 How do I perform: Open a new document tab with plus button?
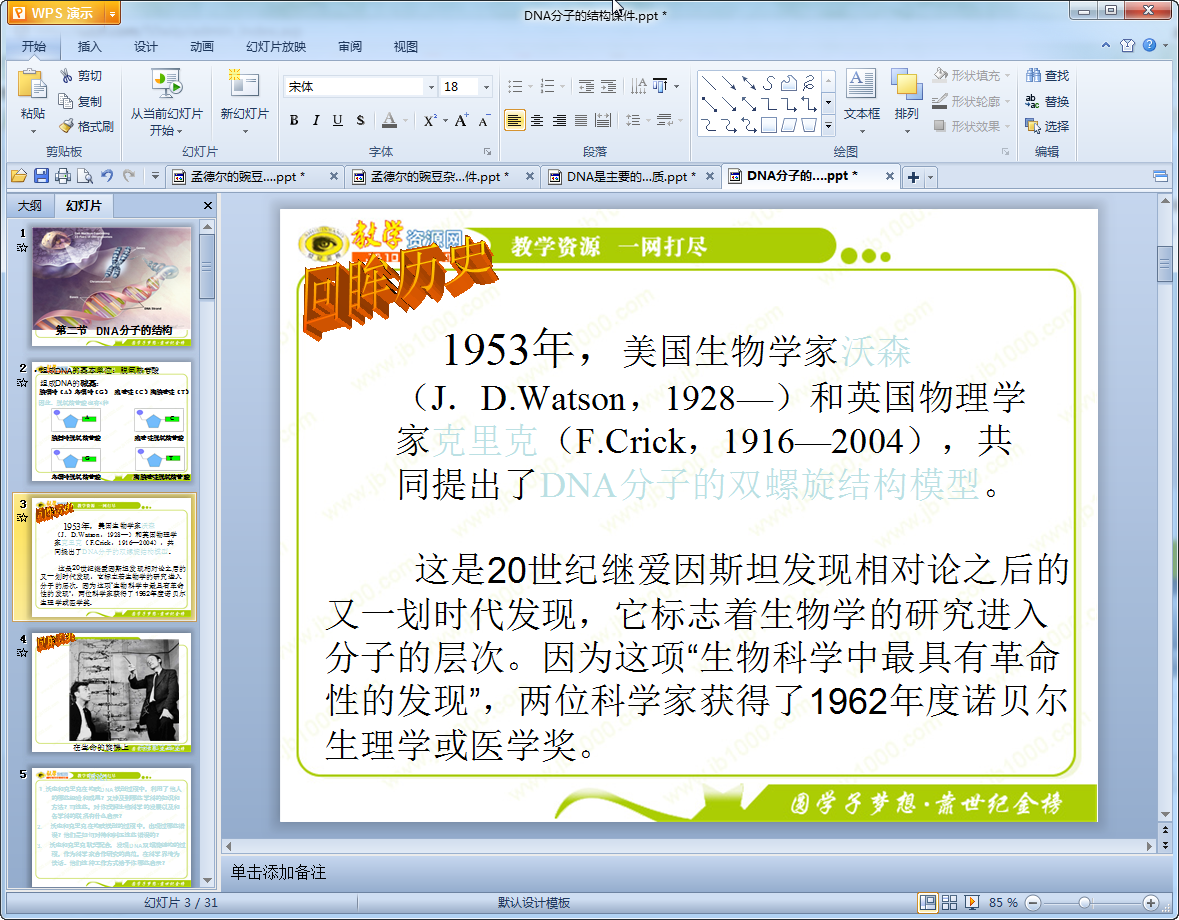tap(913, 177)
